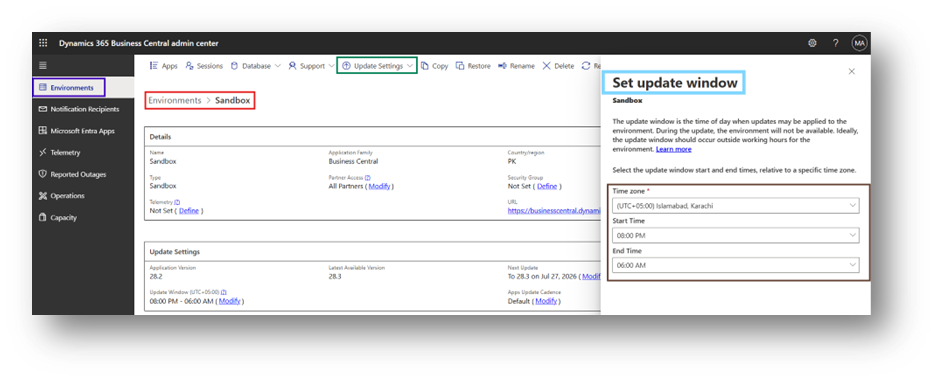Open the Time zone dropdown
The width and height of the screenshot is (936, 380).
click(x=735, y=206)
